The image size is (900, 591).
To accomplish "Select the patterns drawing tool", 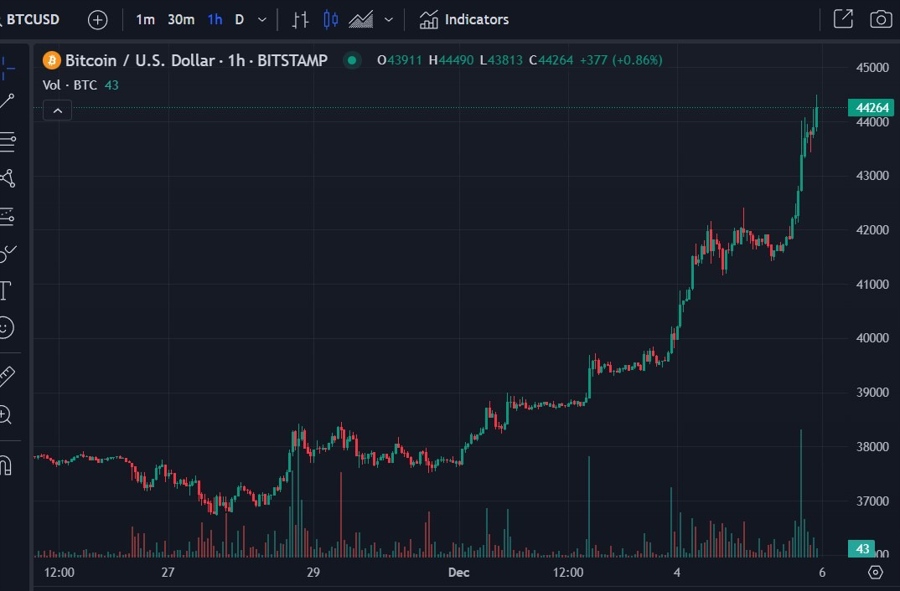I will coord(7,178).
